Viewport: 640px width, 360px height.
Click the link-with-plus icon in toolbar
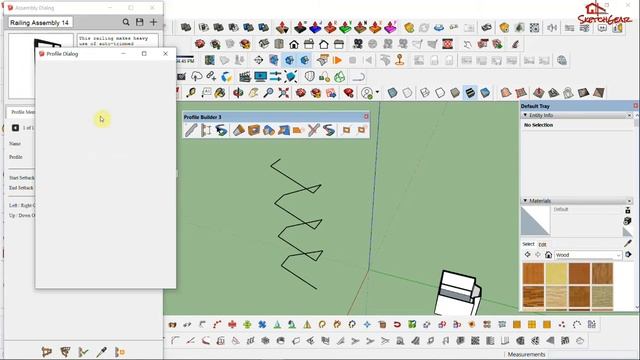[211, 76]
